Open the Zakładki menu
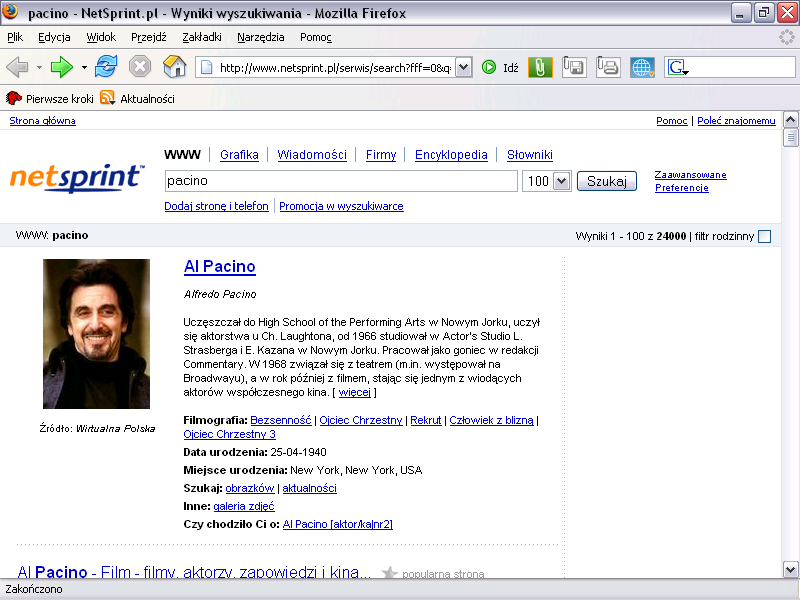Image resolution: width=800 pixels, height=600 pixels. pos(202,37)
